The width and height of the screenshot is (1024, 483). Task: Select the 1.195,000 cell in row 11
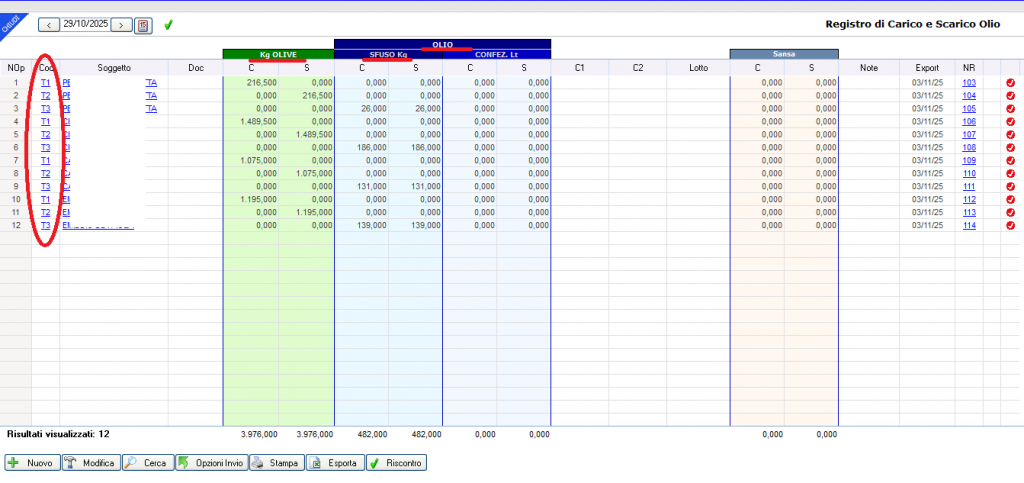[x=307, y=213]
